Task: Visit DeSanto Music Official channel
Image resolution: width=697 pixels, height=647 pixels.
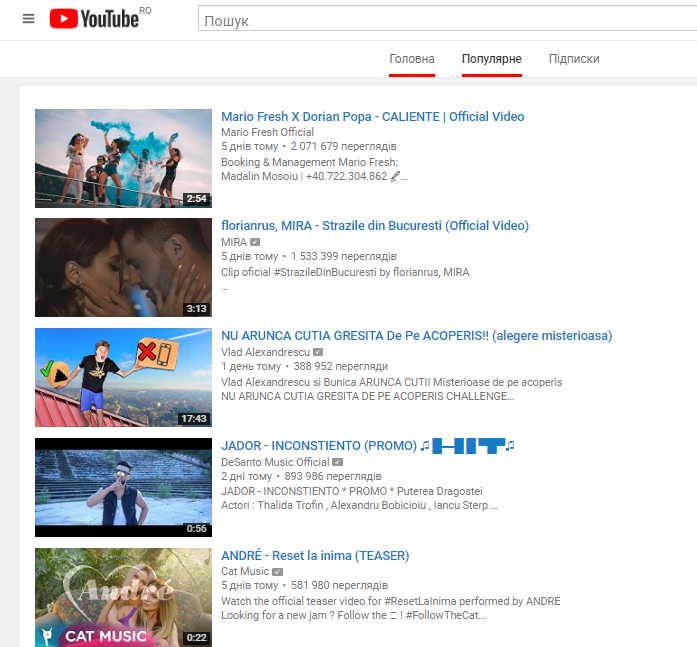Action: [x=275, y=462]
